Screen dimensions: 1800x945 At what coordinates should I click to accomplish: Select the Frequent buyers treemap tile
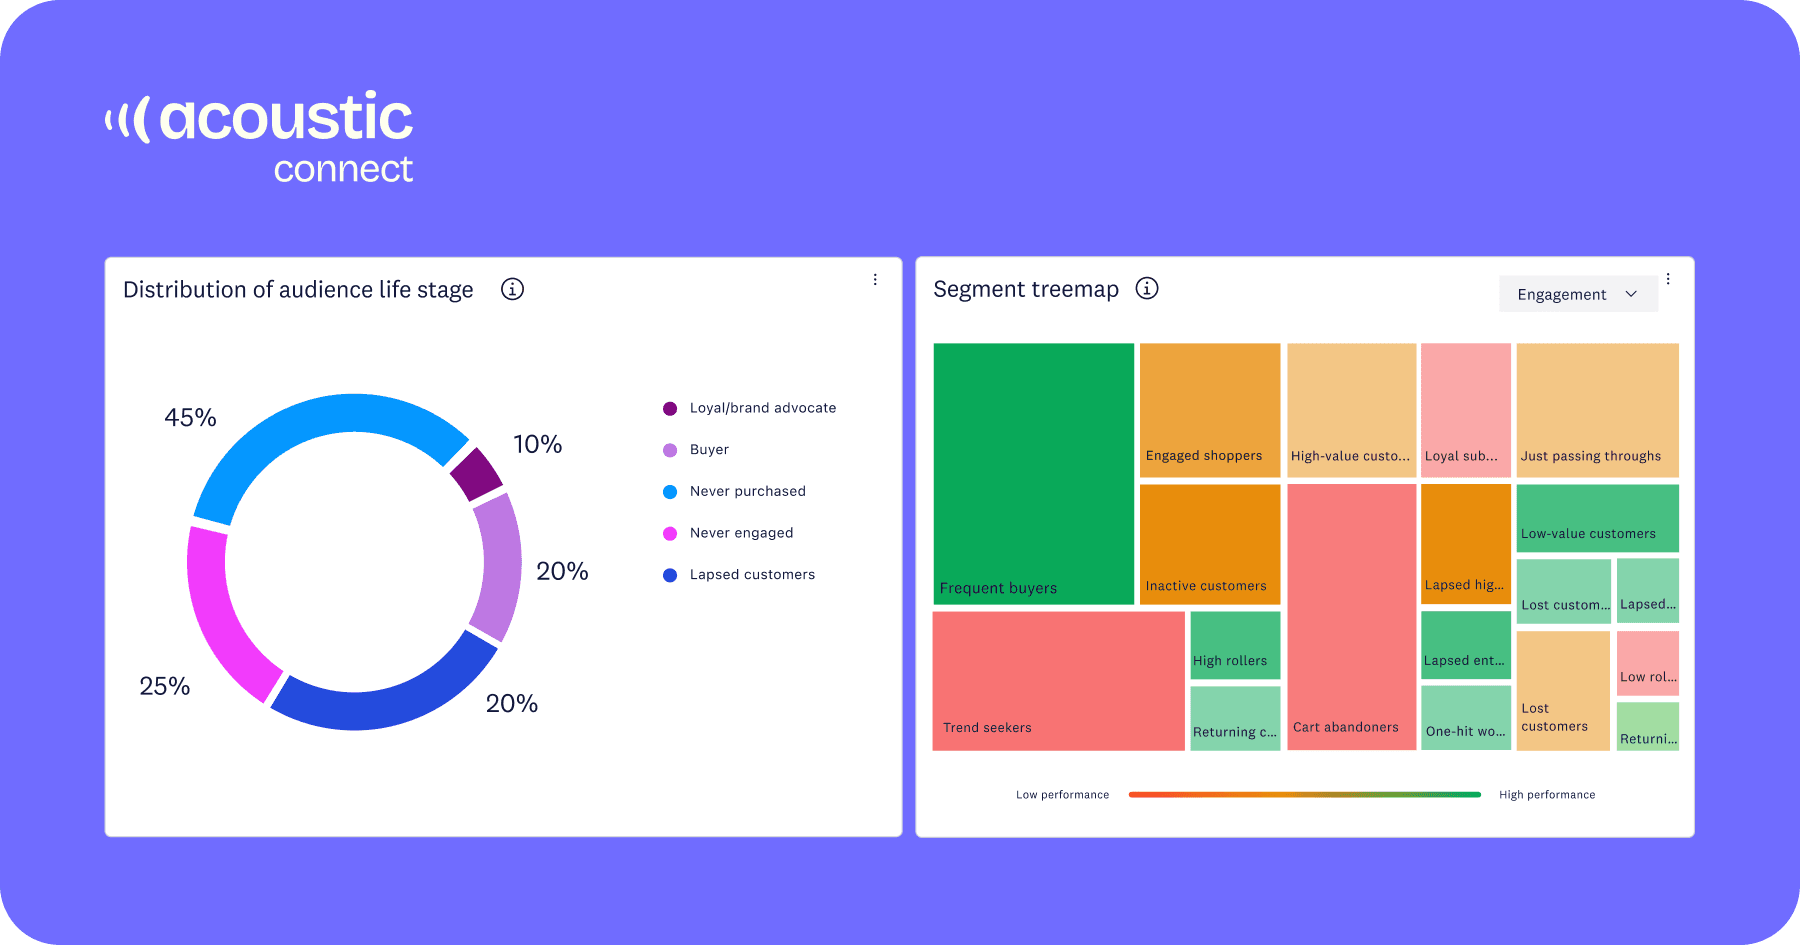[x=1034, y=474]
